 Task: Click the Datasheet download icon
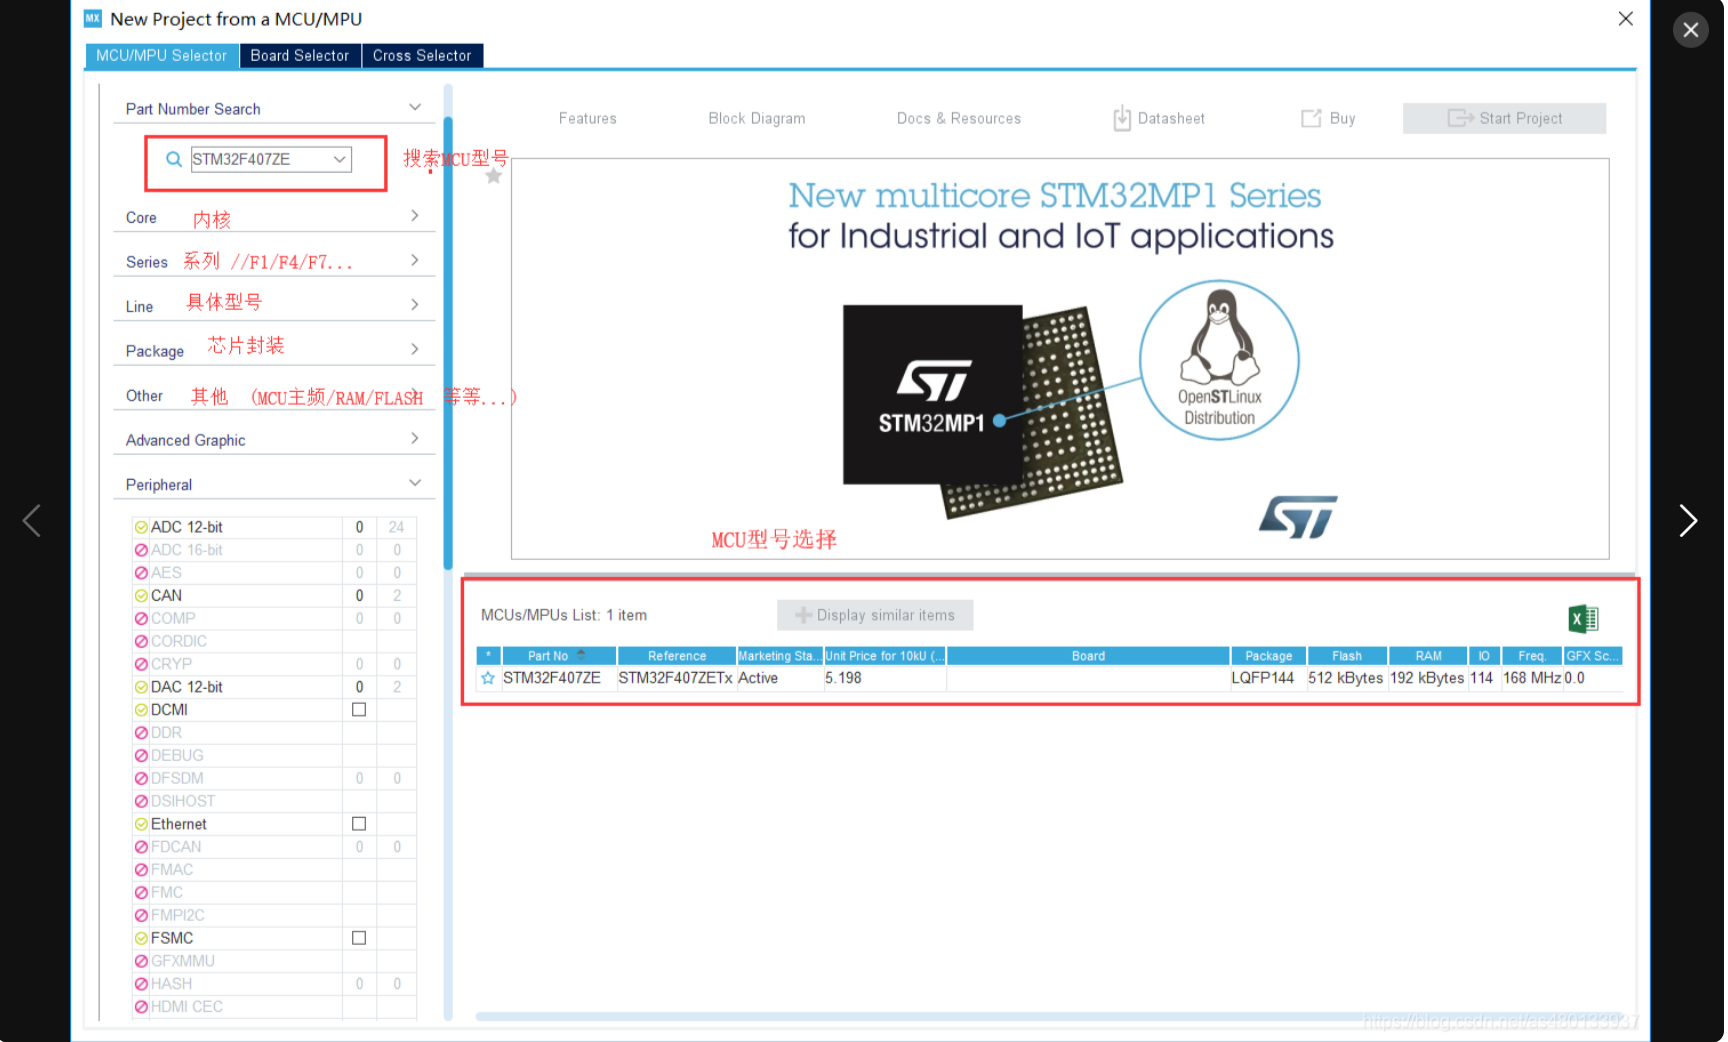[1122, 118]
